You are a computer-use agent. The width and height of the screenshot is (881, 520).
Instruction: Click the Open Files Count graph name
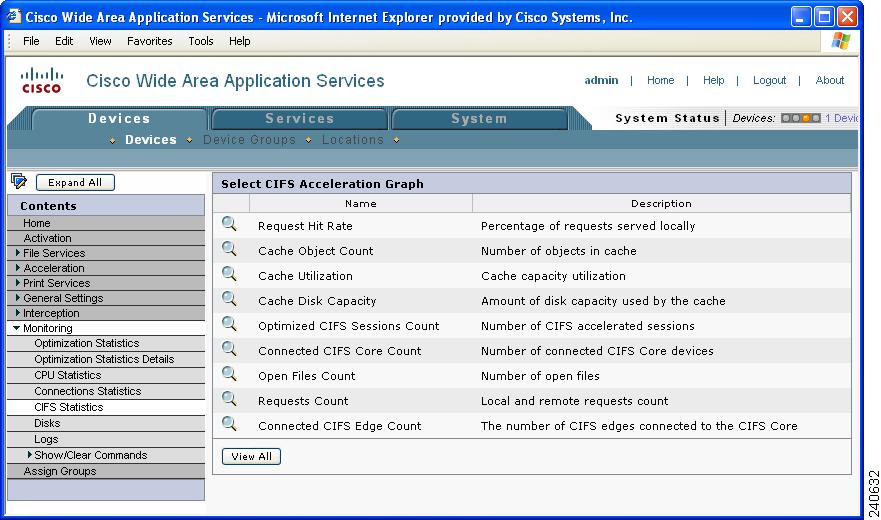(306, 376)
